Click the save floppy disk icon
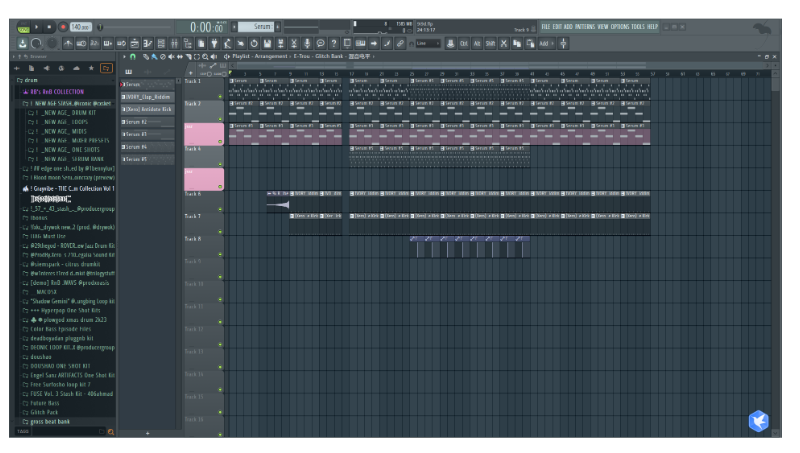Image resolution: width=800 pixels, height=453 pixels. coord(267,44)
